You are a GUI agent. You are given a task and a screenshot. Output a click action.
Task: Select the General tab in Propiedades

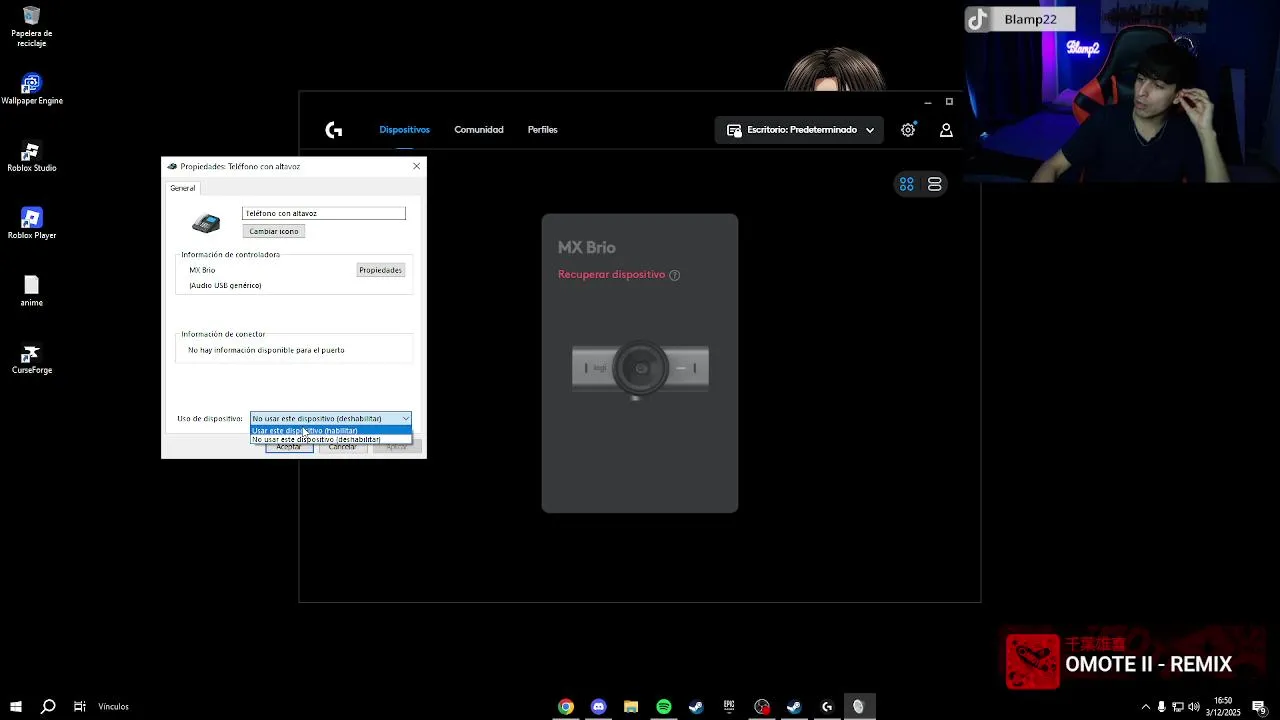point(183,188)
